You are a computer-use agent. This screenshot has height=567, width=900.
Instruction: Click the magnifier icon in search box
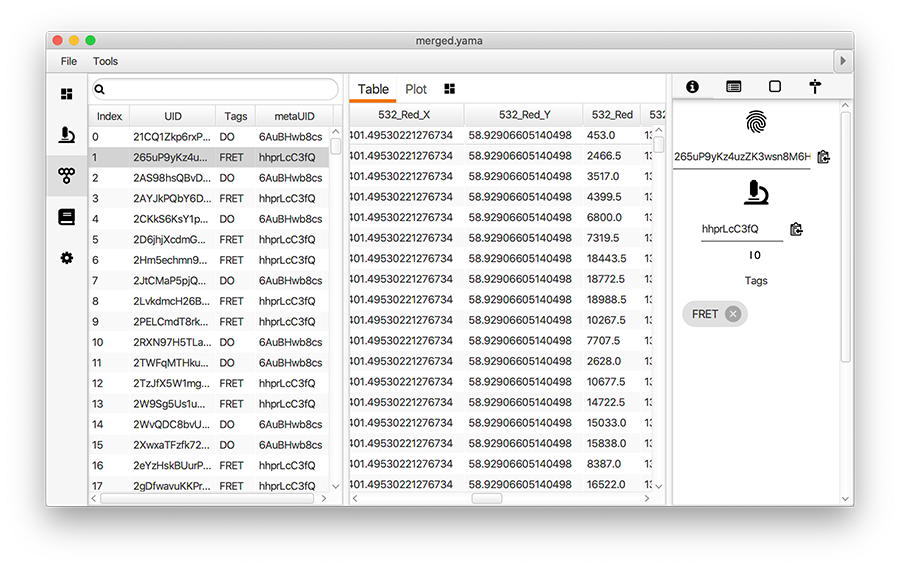pyautogui.click(x=100, y=90)
